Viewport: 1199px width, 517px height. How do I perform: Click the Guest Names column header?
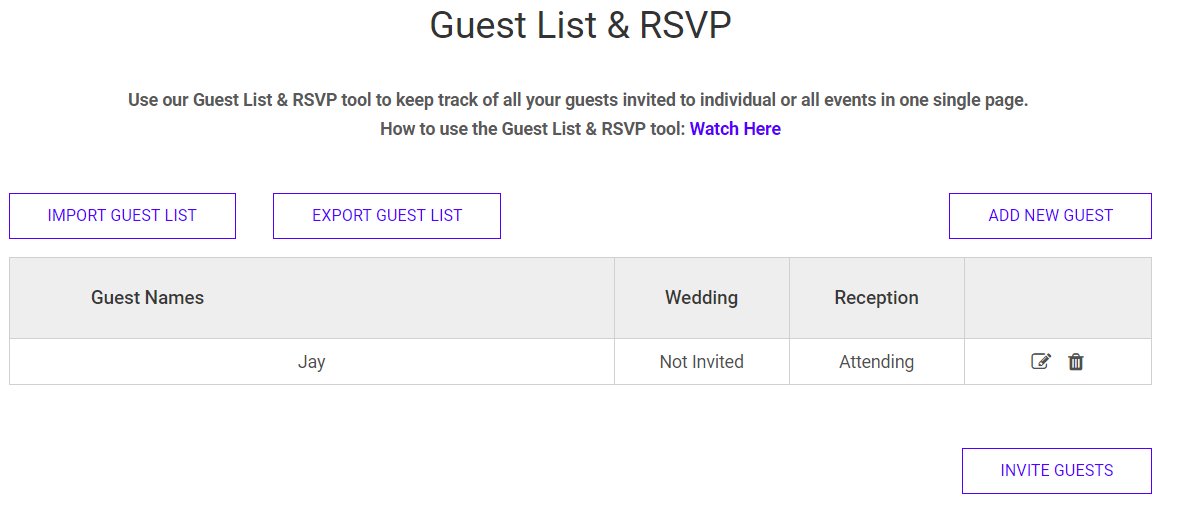147,298
